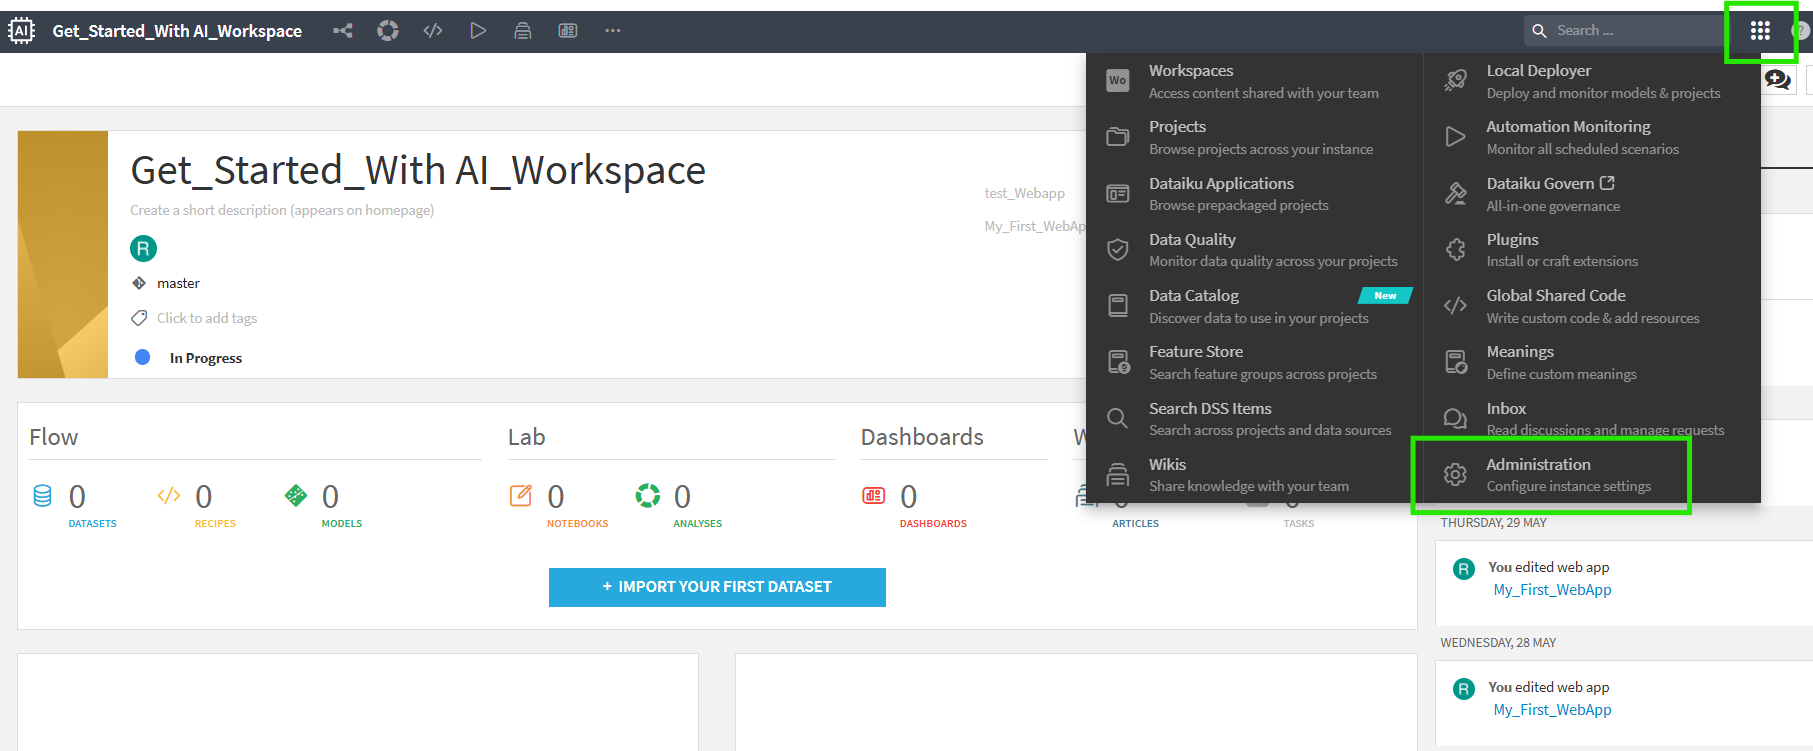Open Models count in Flow section
The height and width of the screenshot is (751, 1813).
click(x=324, y=505)
